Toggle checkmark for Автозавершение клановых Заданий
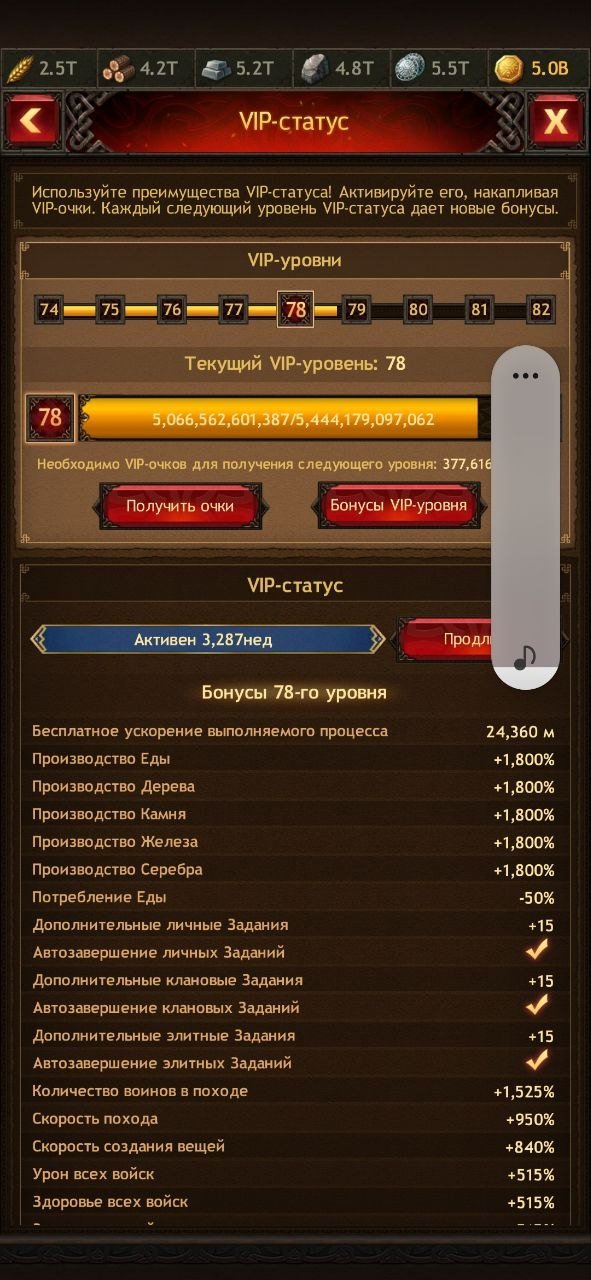Screen dimensions: 591x1280 [538, 1007]
